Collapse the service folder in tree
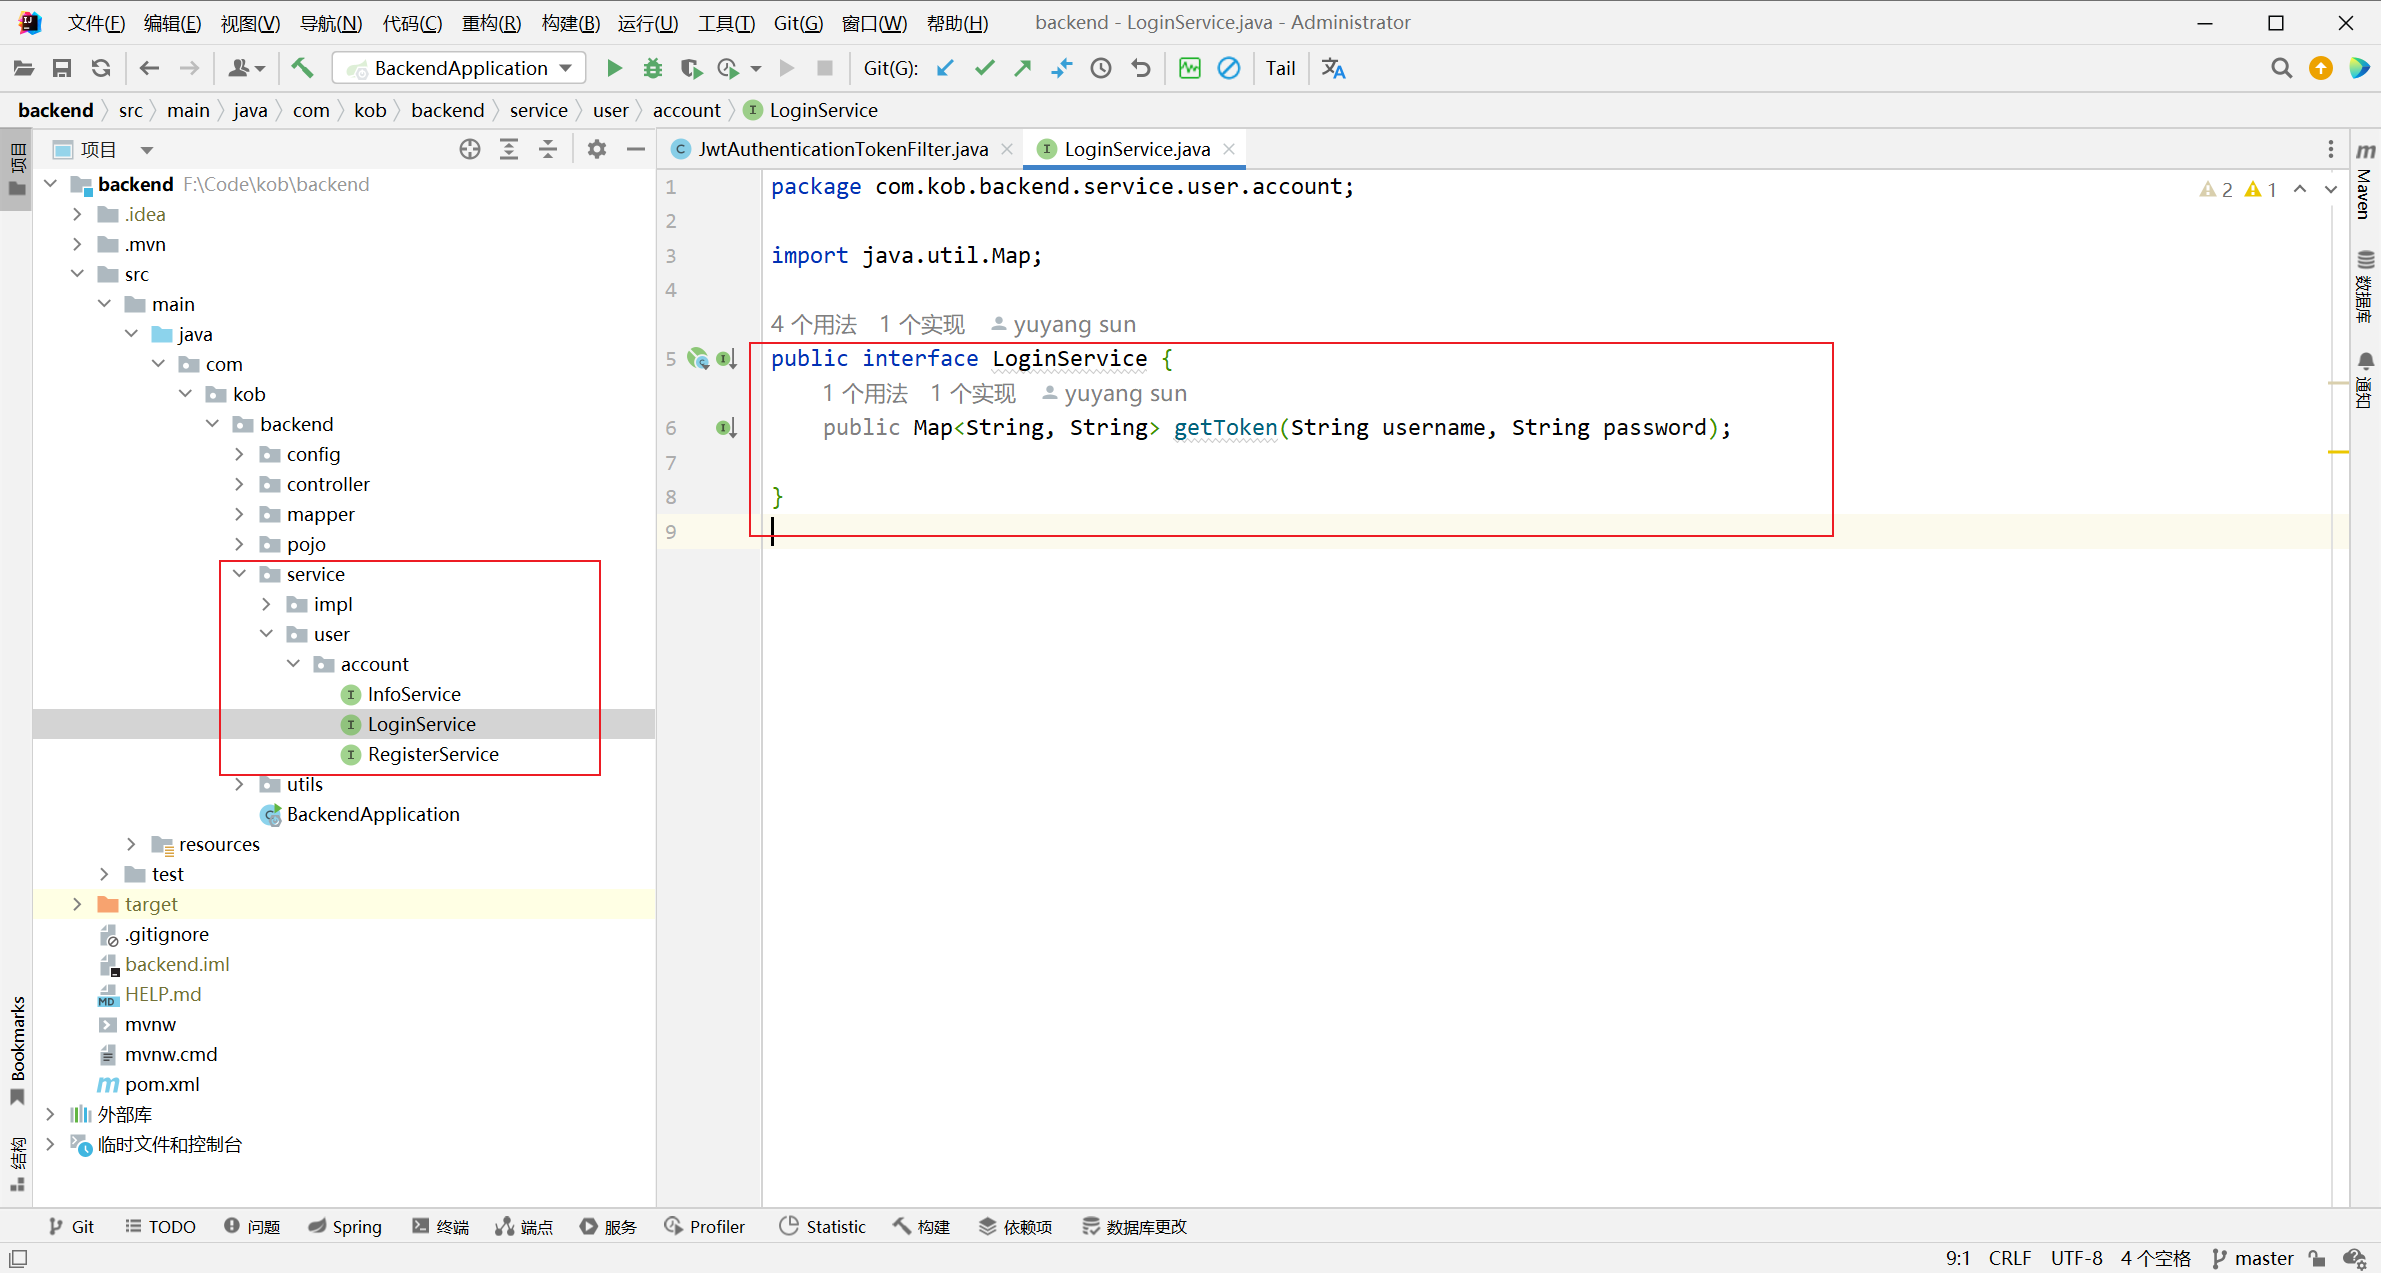Viewport: 2381px width, 1273px height. [240, 574]
